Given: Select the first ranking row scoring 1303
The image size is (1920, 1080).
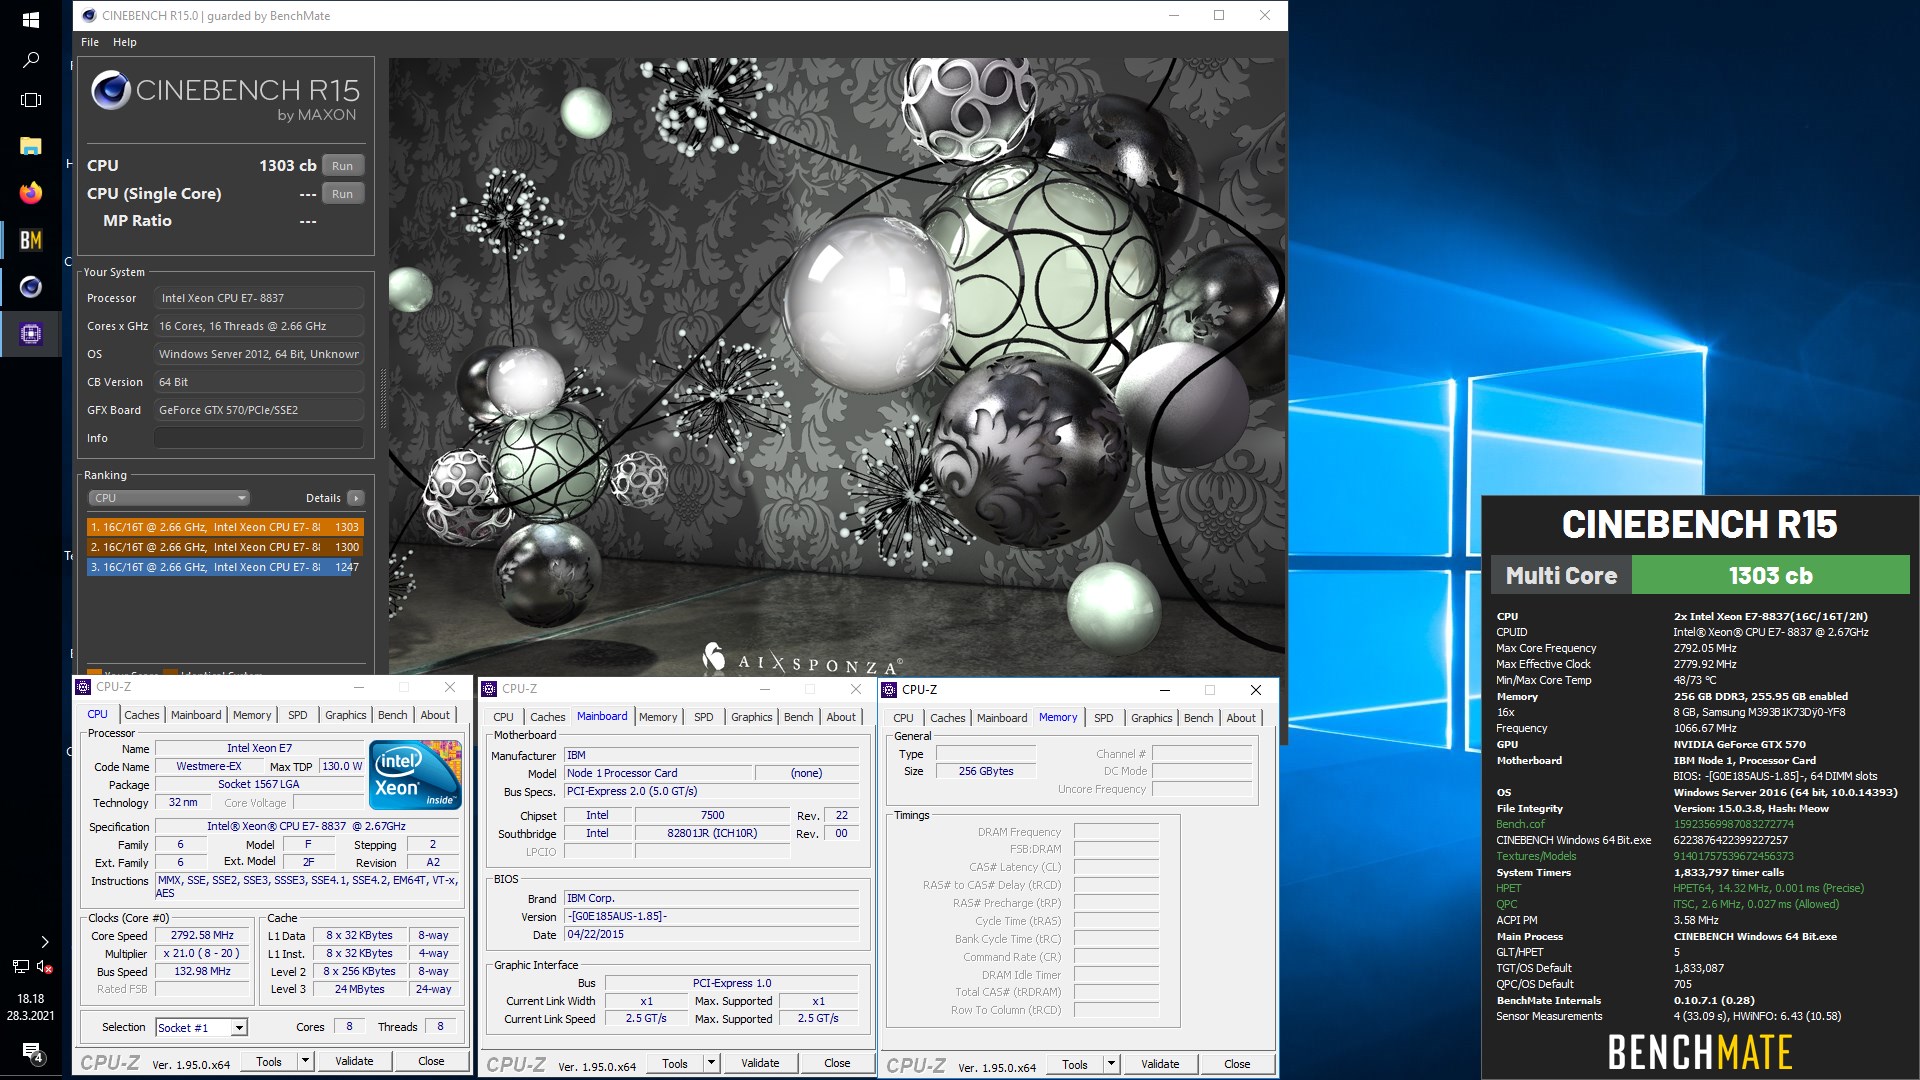Looking at the screenshot, I should (225, 527).
